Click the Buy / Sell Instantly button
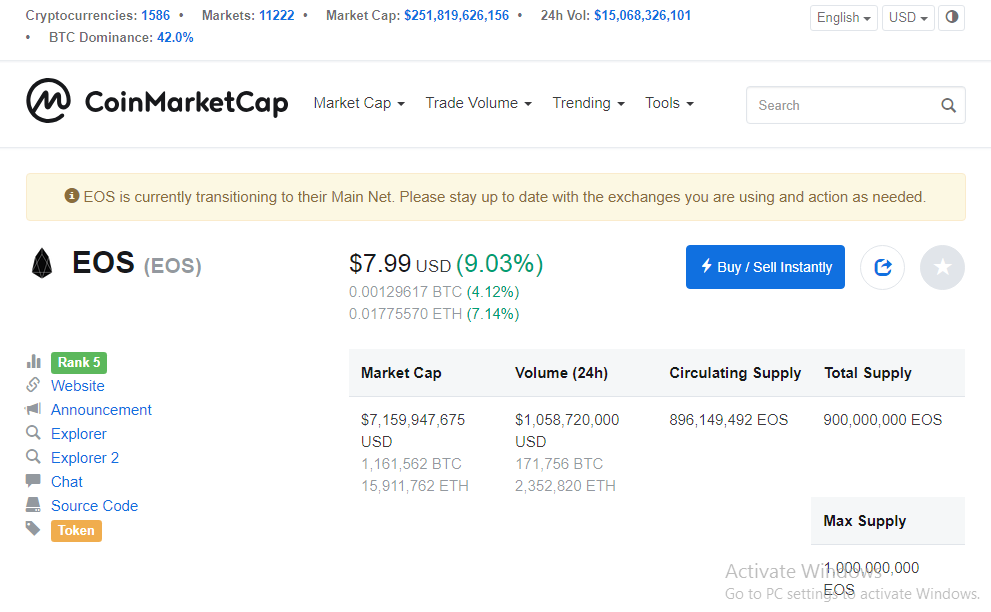The height and width of the screenshot is (612, 991). (765, 267)
